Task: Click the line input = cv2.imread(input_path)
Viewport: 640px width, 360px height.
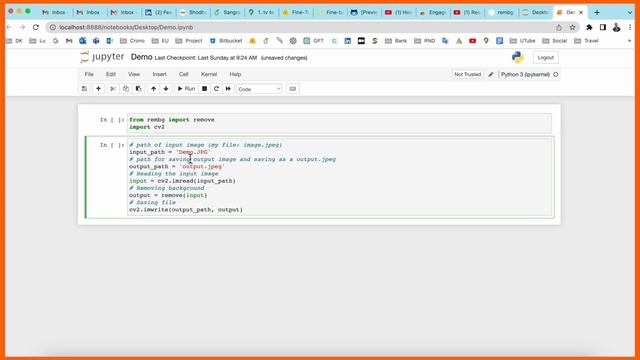Action: (182, 180)
